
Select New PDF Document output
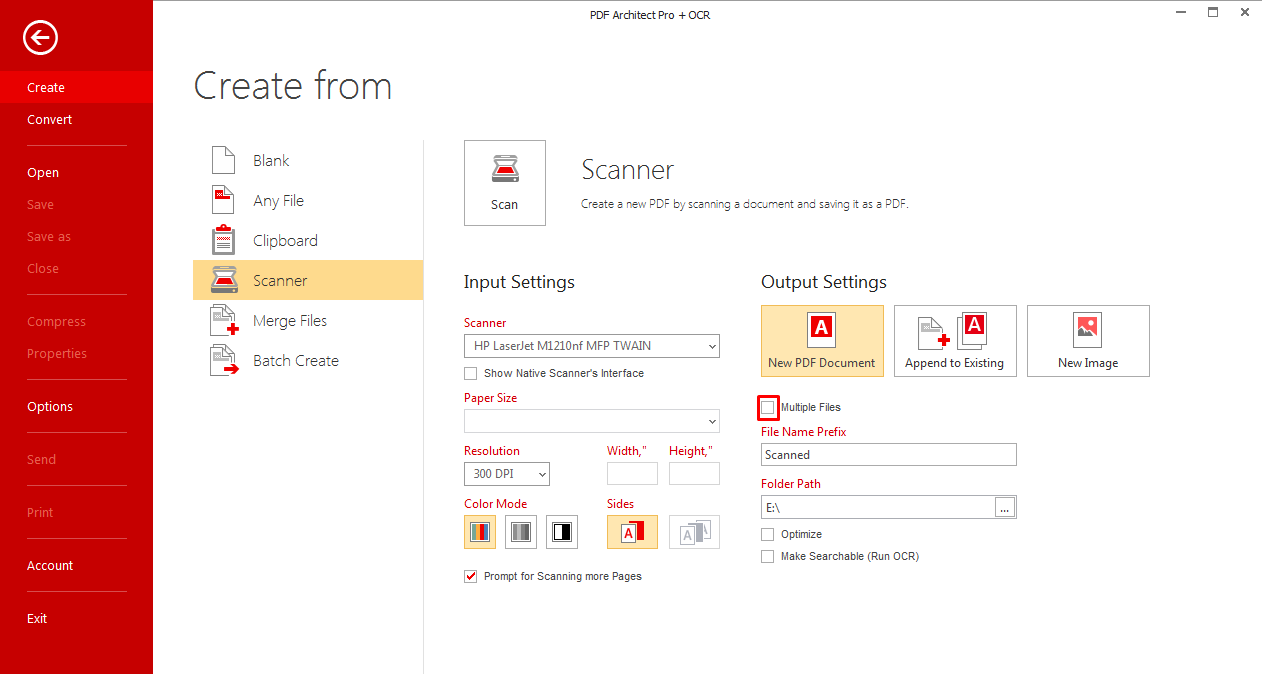tap(822, 341)
